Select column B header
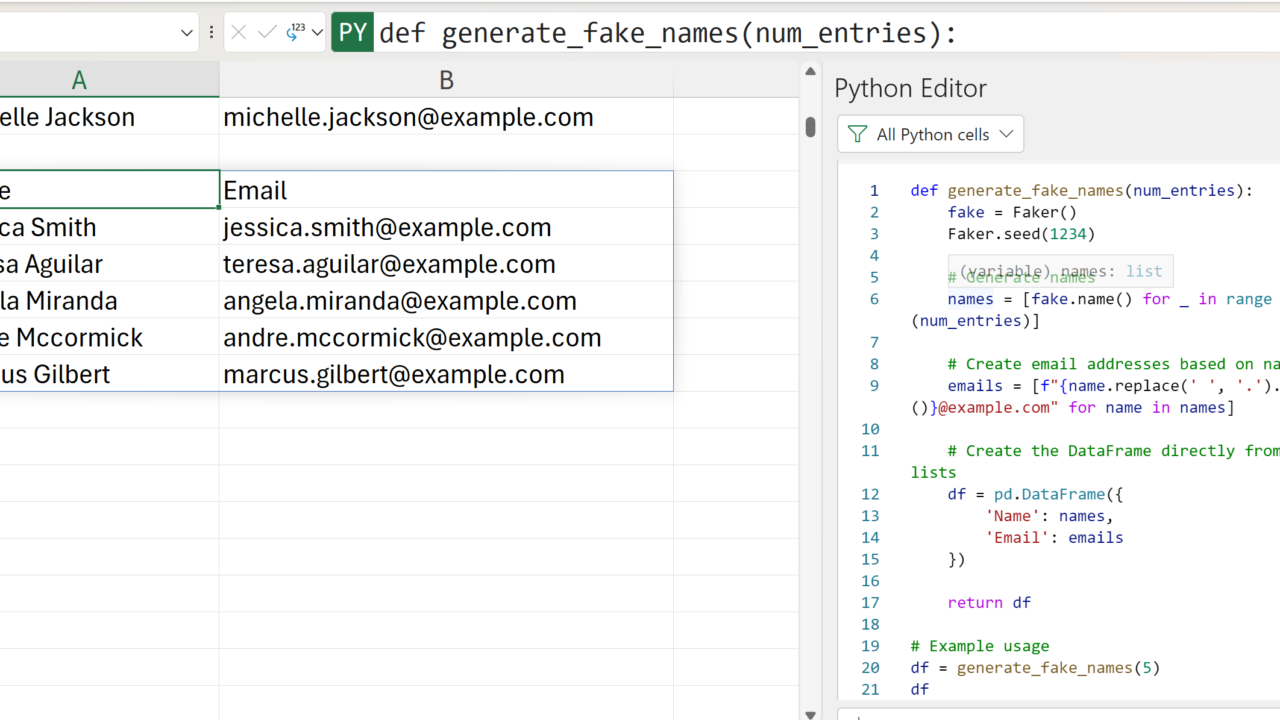The width and height of the screenshot is (1280, 720). tap(446, 81)
